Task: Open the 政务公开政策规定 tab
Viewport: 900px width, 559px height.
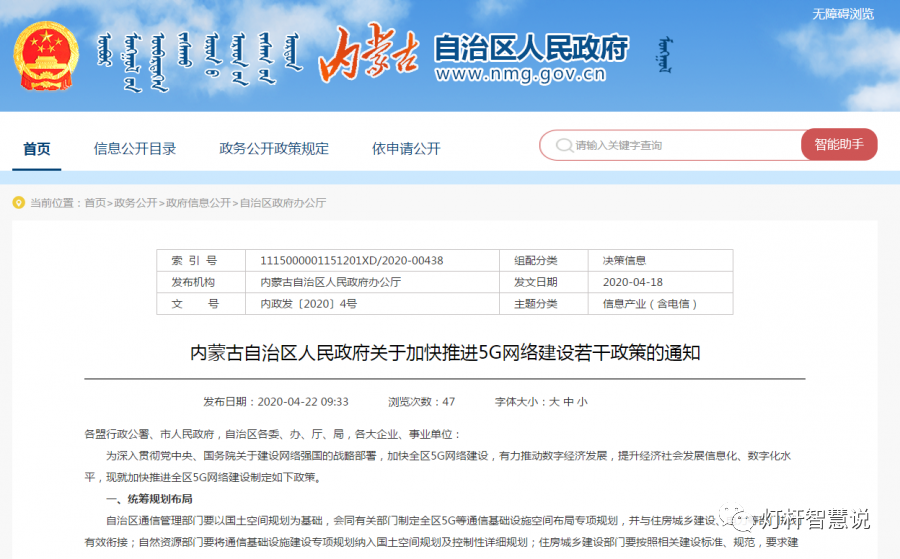Action: pos(274,149)
